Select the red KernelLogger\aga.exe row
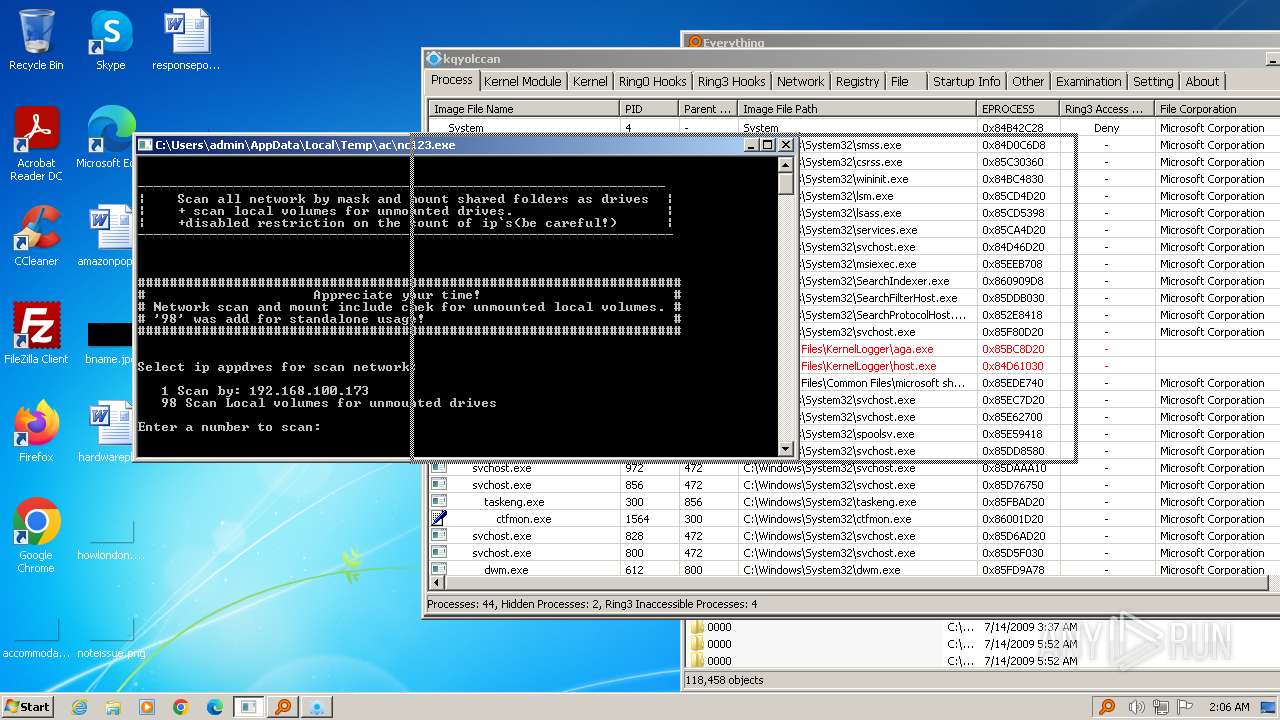This screenshot has width=1280, height=720. [1040, 349]
